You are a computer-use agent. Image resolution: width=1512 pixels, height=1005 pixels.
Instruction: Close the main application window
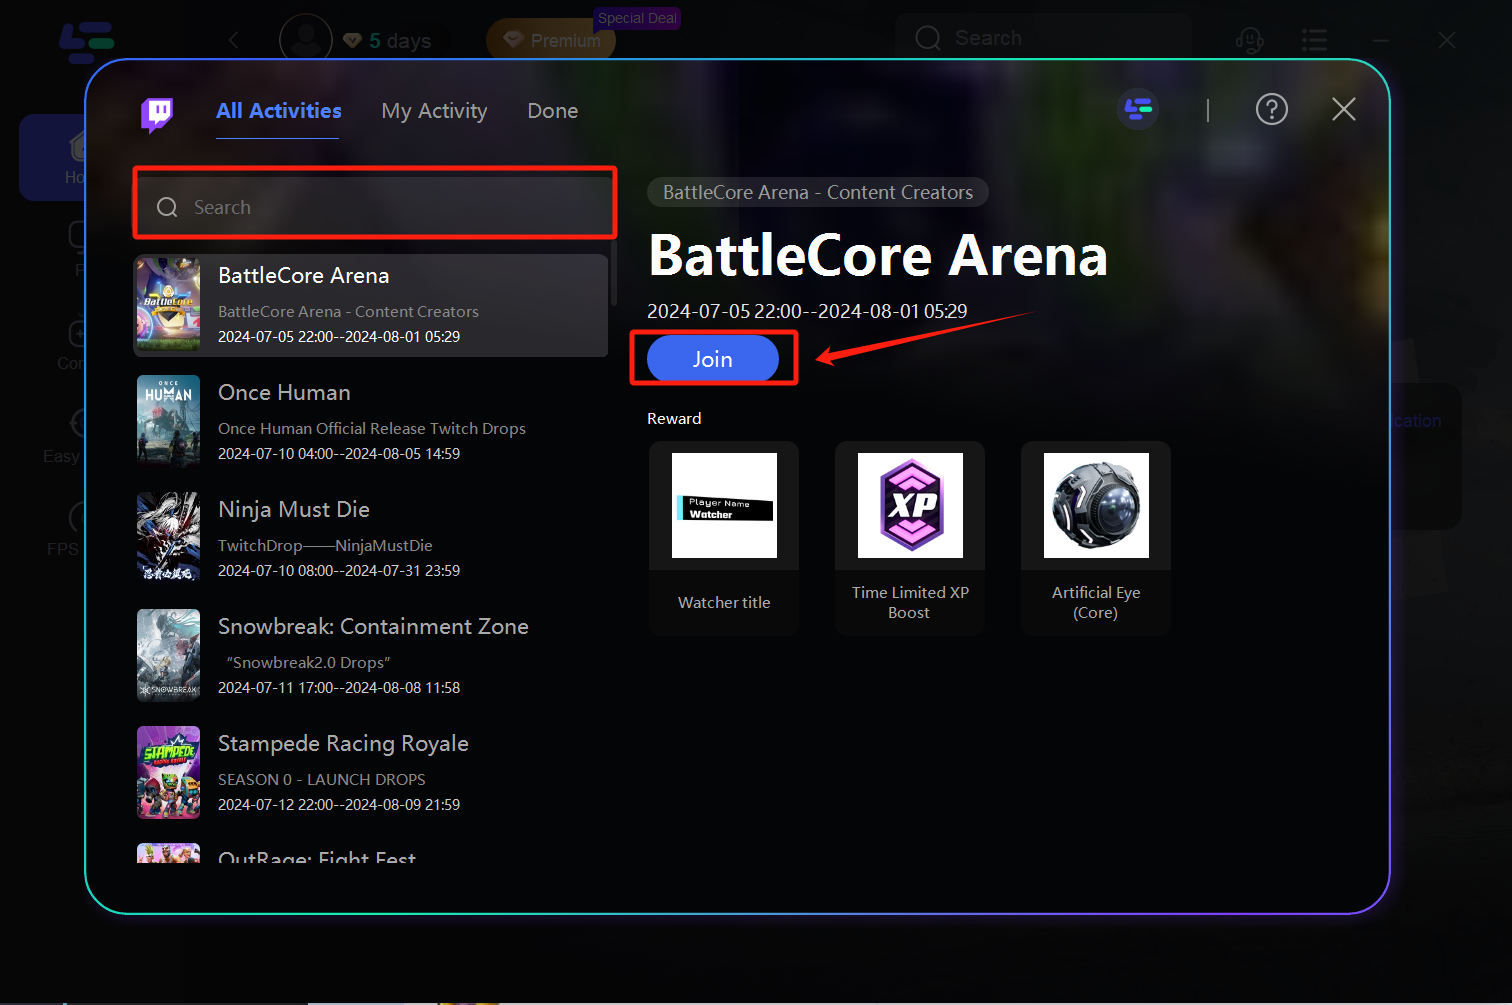tap(1447, 40)
